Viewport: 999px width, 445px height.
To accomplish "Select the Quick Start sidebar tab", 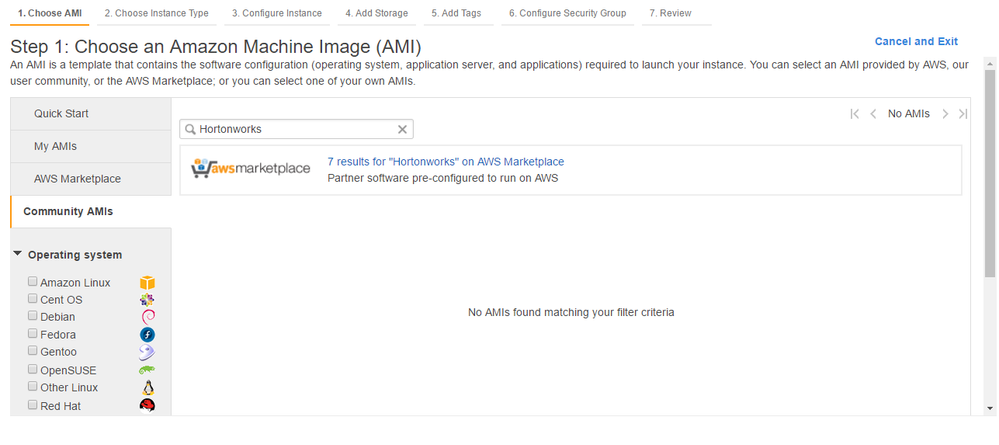I will pos(90,114).
